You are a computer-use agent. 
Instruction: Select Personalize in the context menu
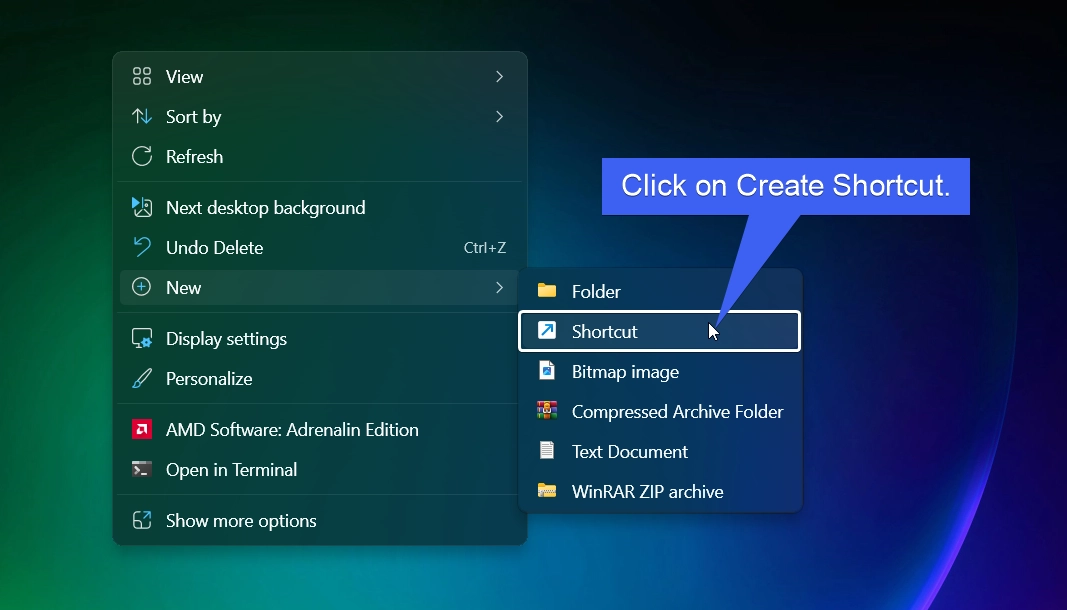coord(319,379)
